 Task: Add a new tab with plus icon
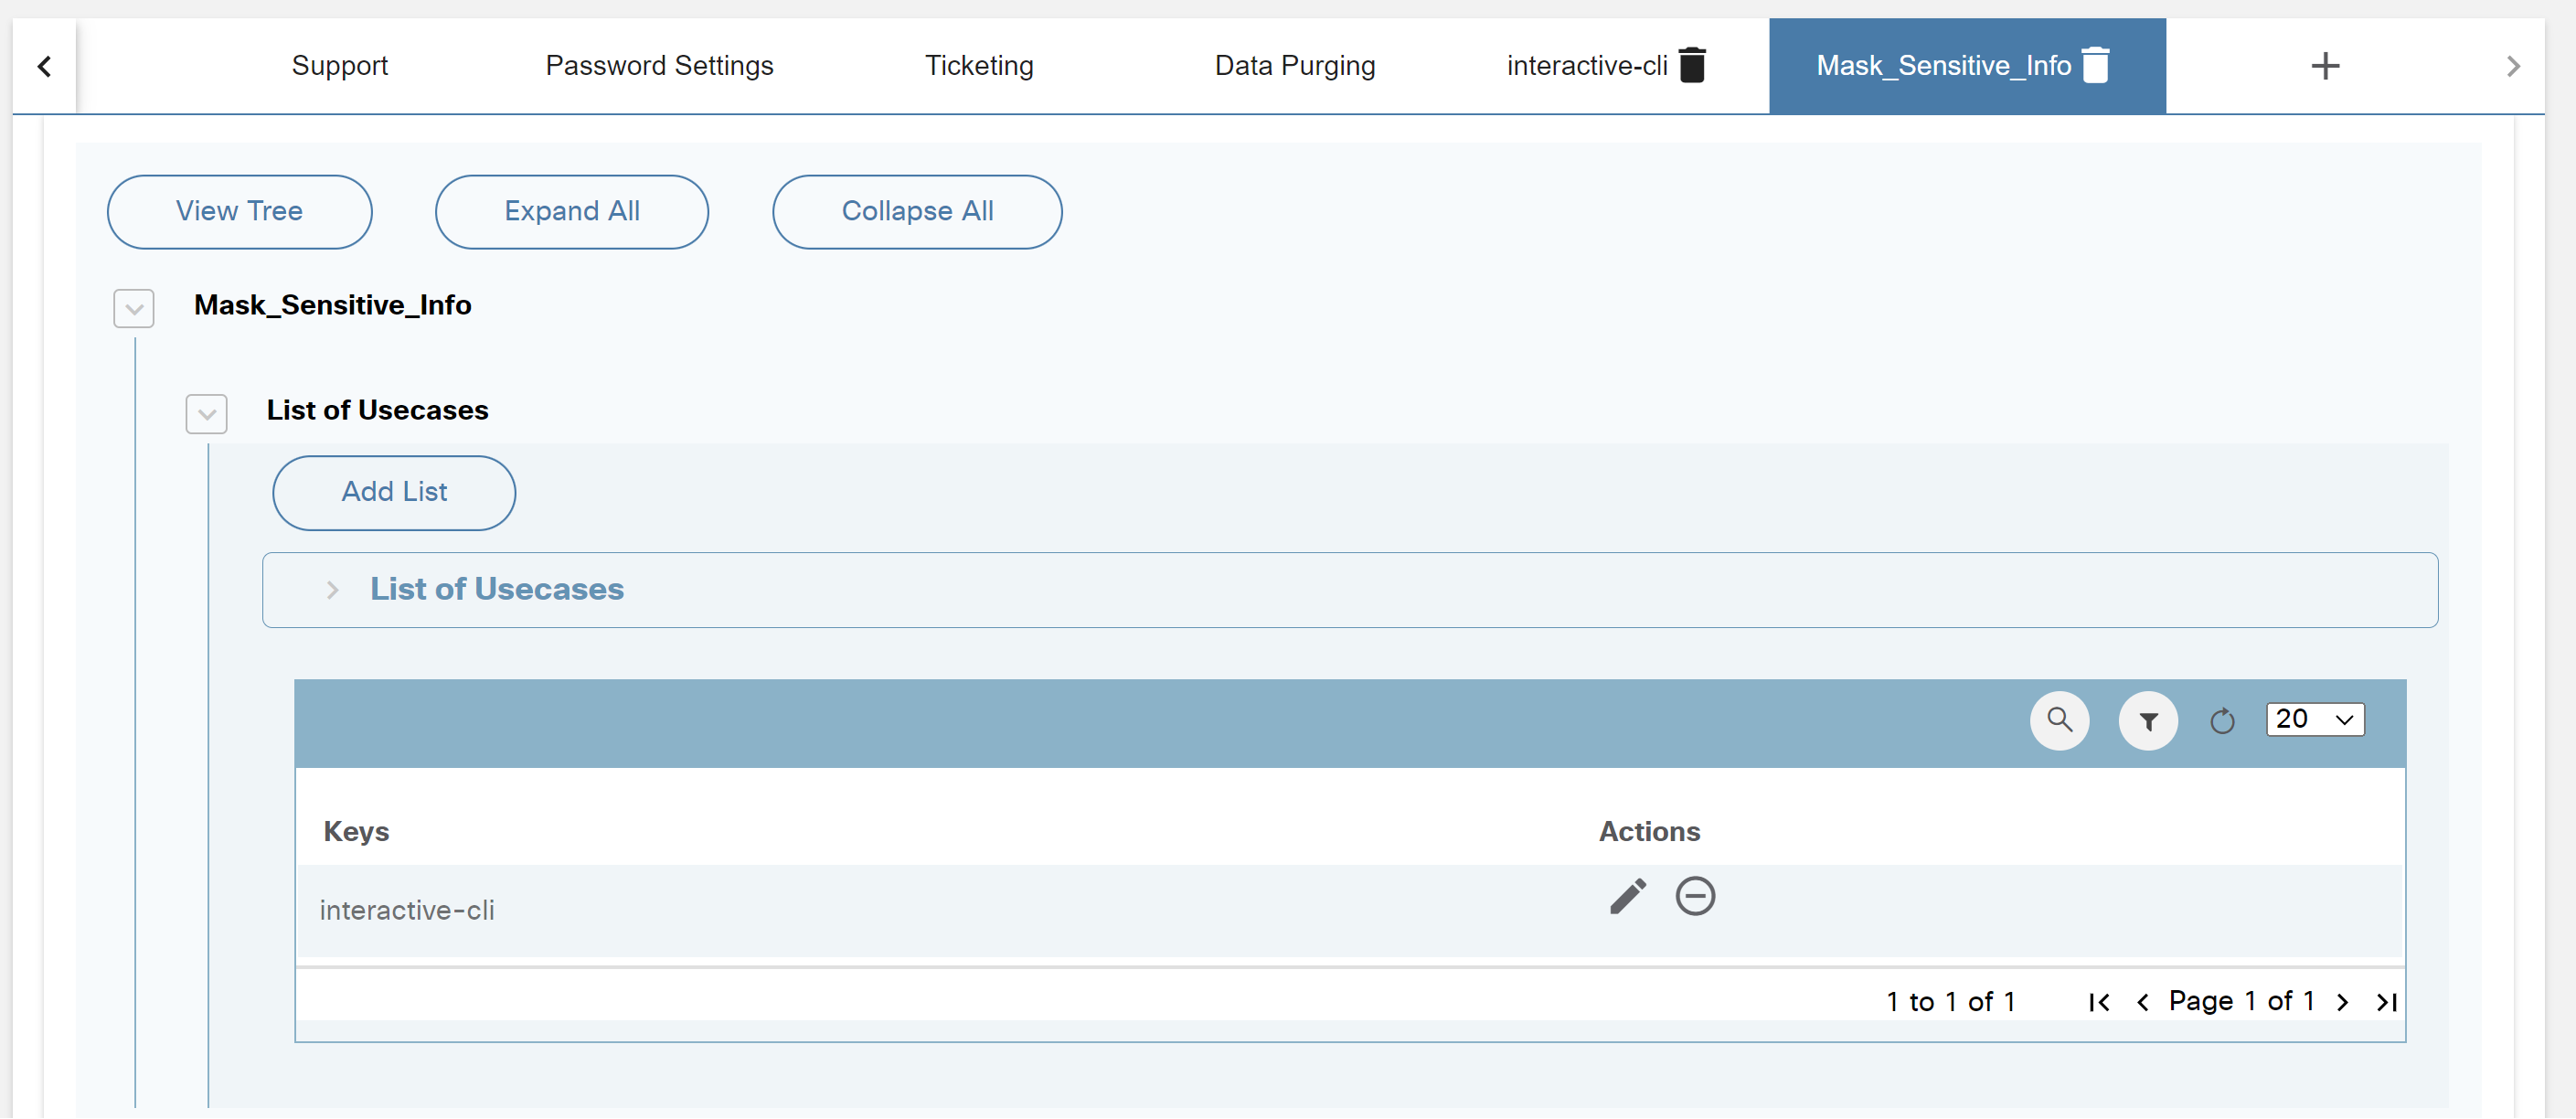pos(2325,66)
